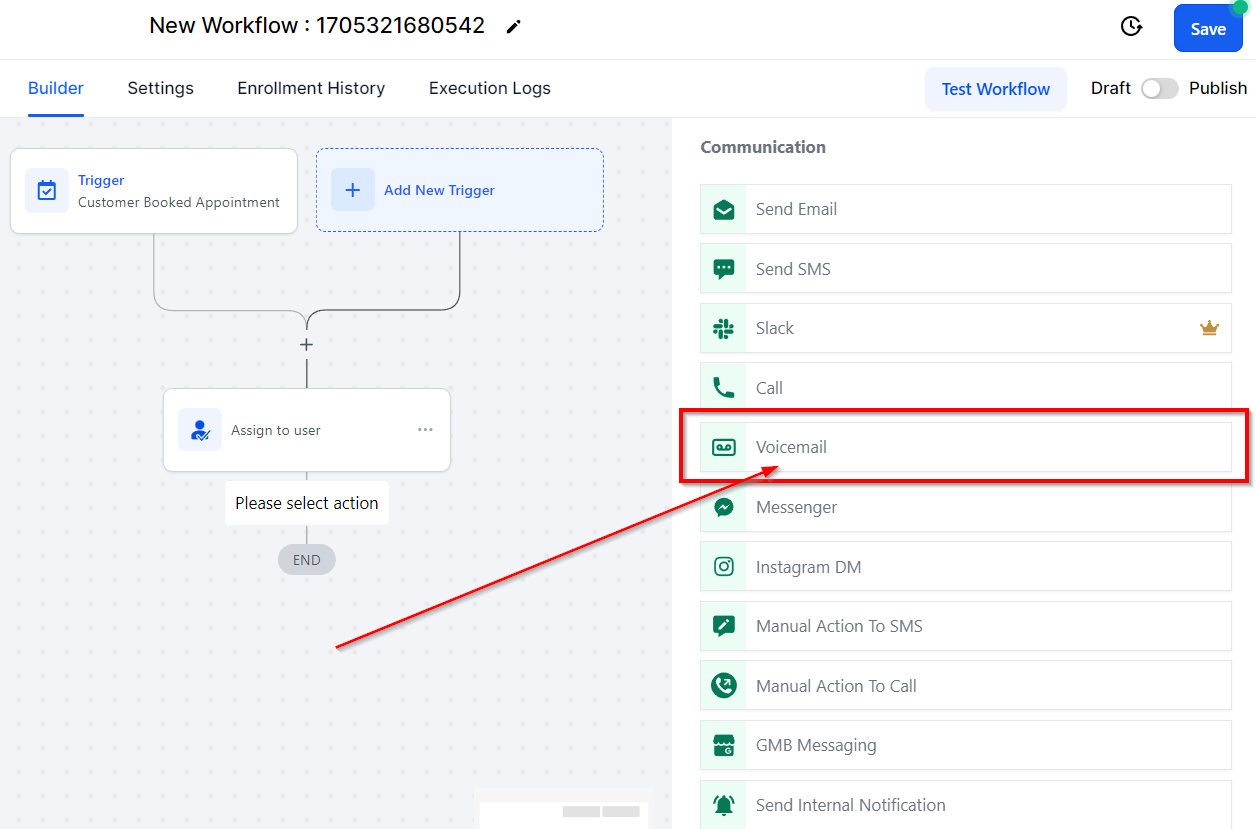
Task: Click the calendar icon on the Trigger card
Action: [47, 190]
